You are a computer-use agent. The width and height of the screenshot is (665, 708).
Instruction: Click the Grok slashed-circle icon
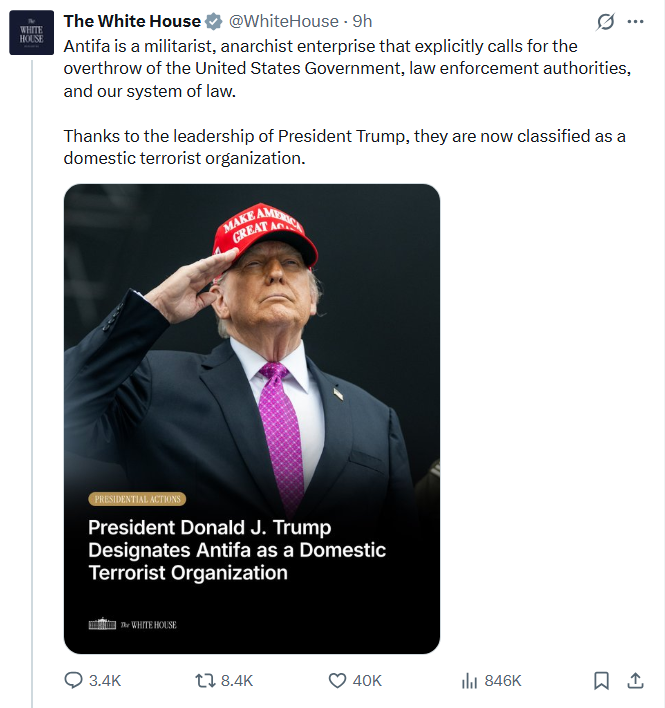click(605, 22)
